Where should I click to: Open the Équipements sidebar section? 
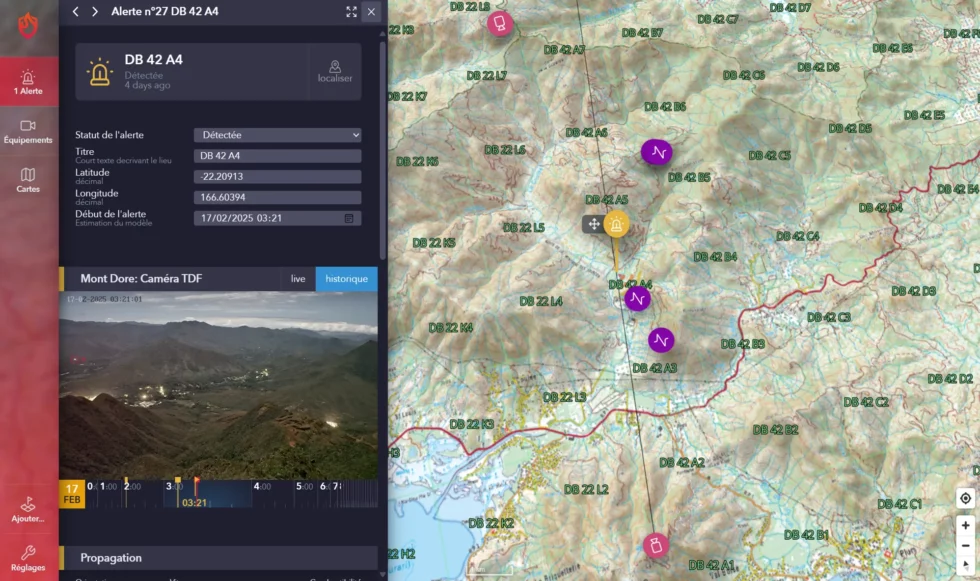tap(28, 131)
